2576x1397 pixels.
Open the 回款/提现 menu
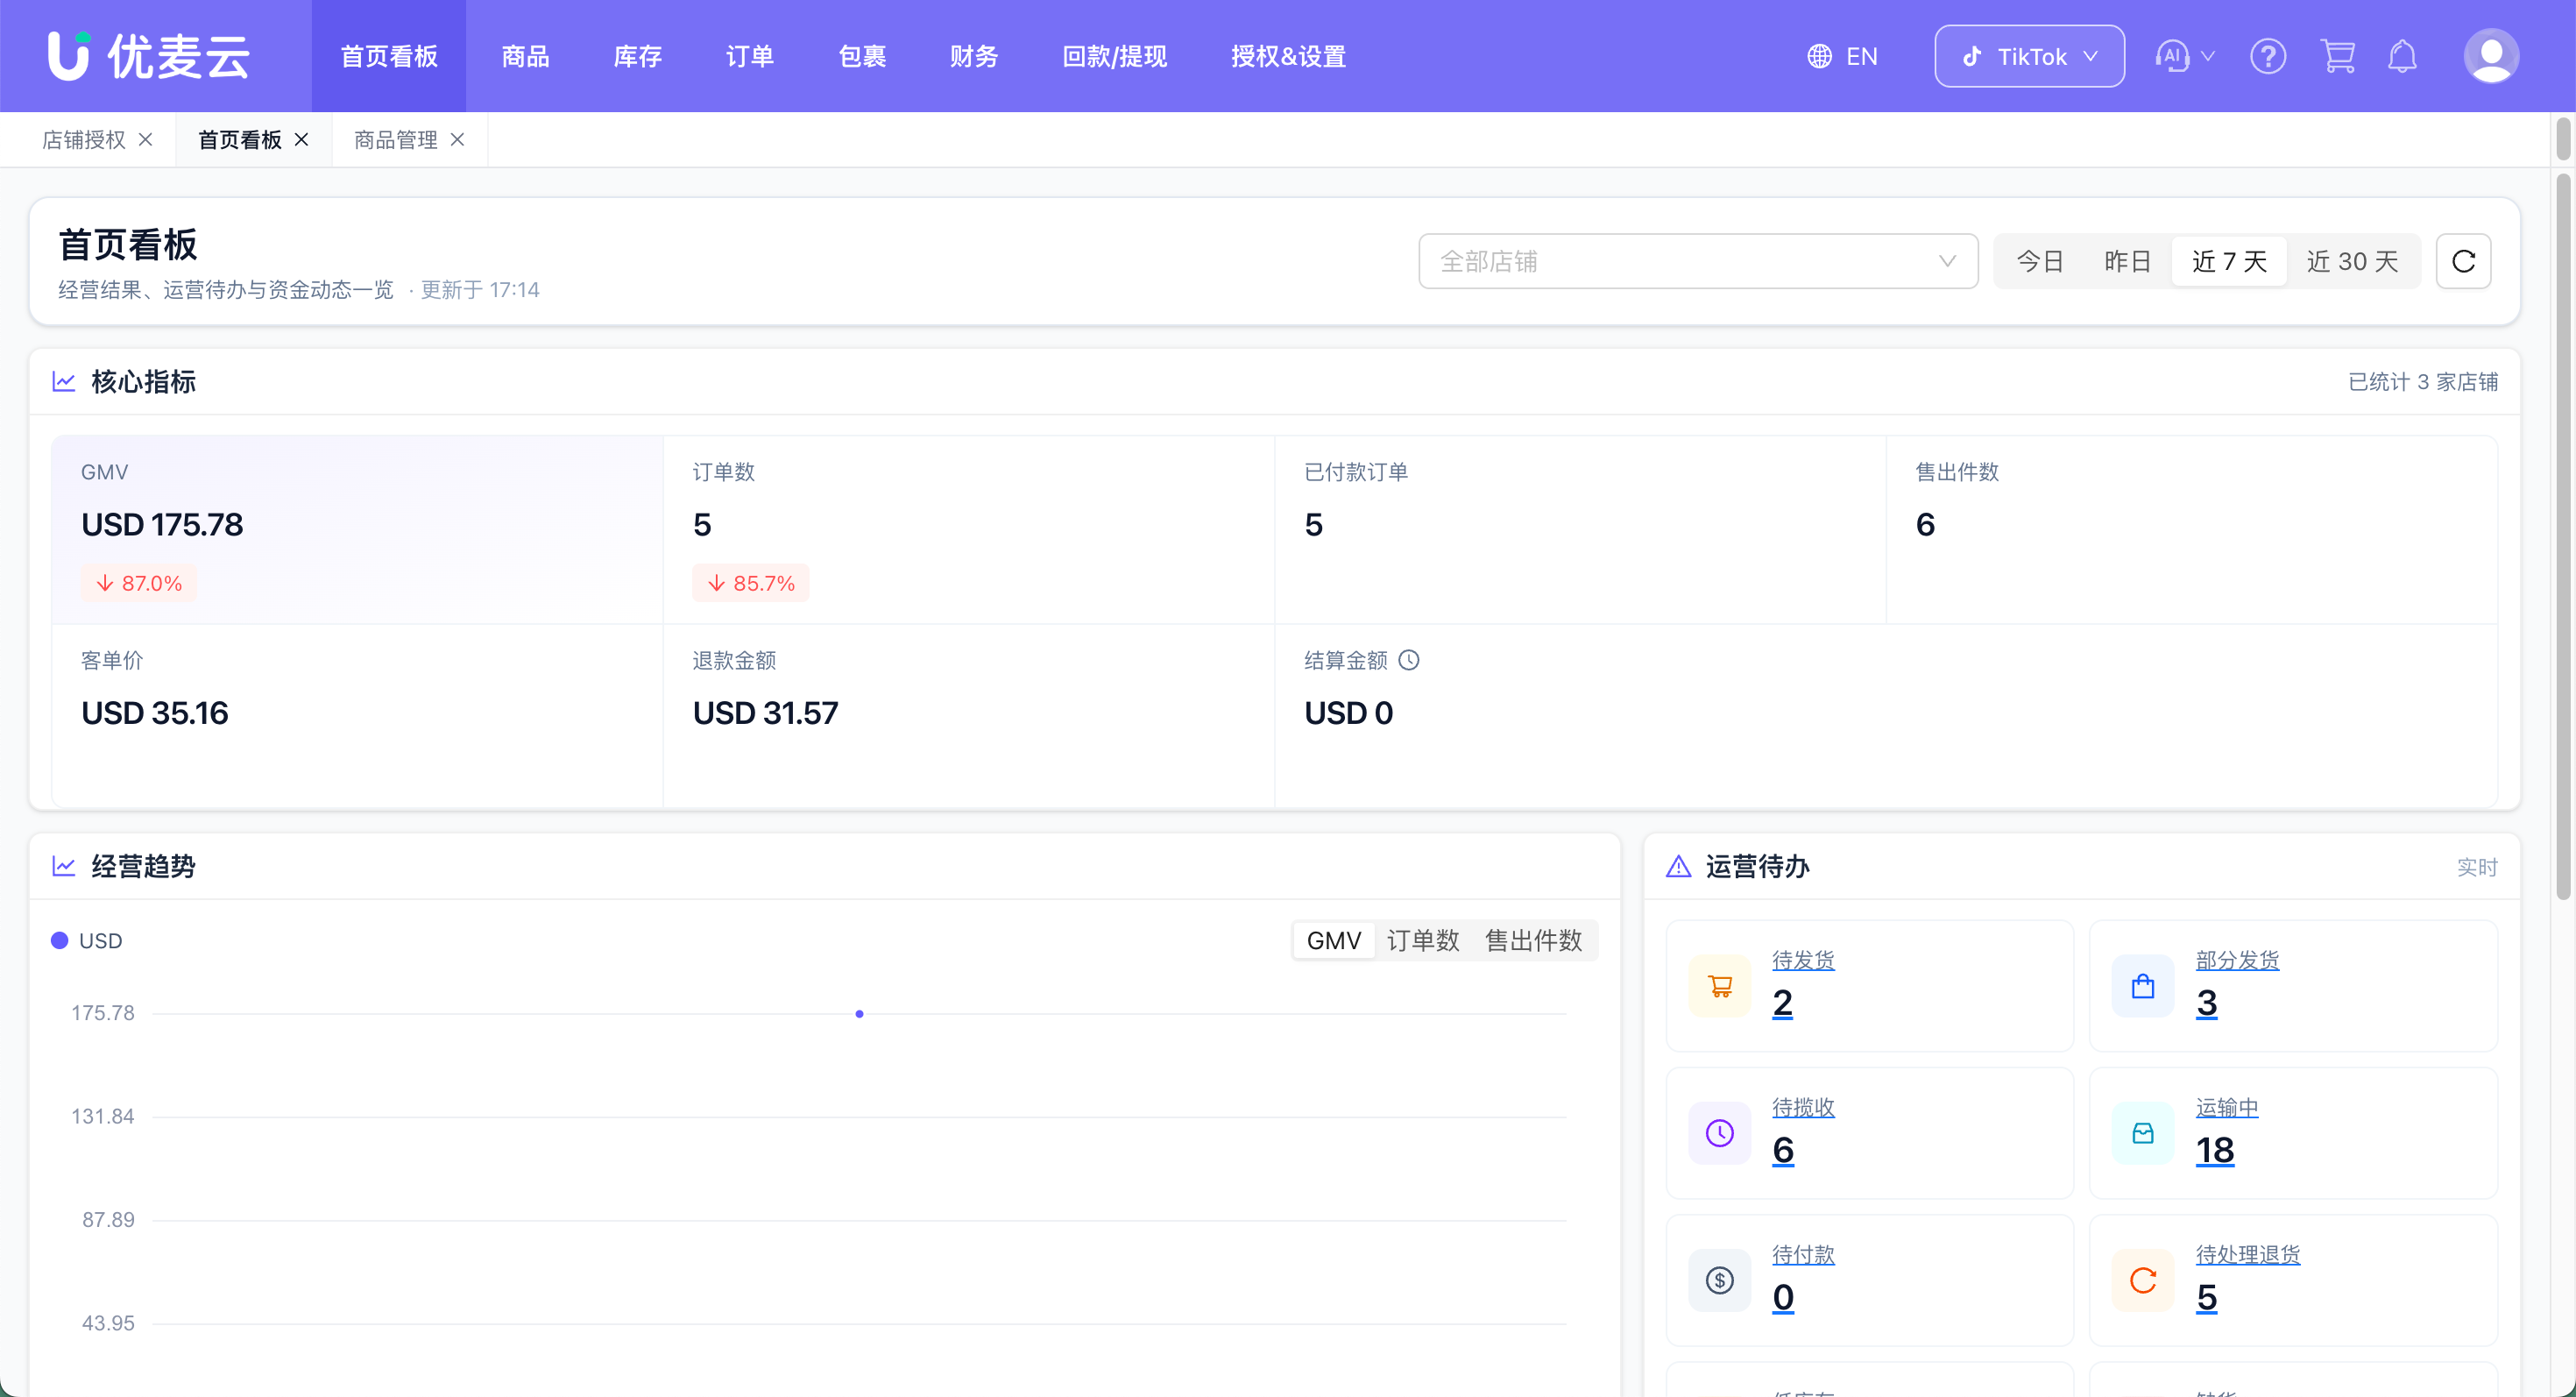[1115, 56]
